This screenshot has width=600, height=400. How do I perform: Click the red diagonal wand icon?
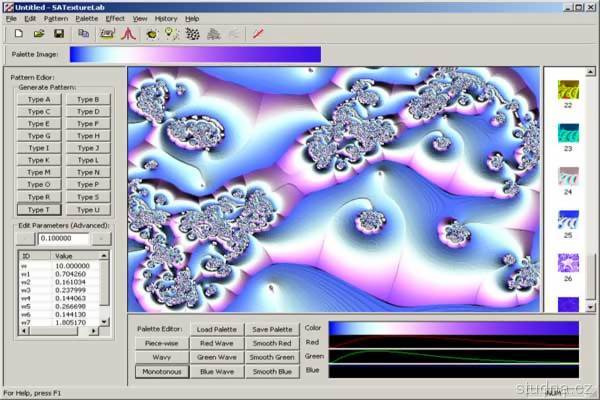258,33
